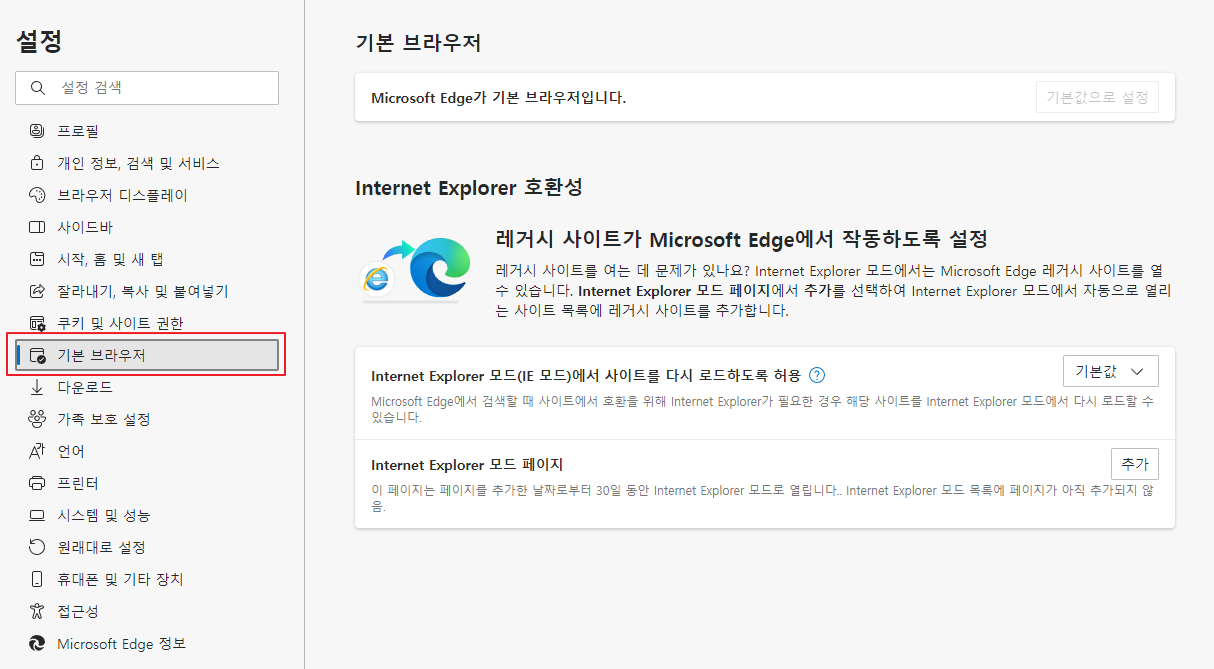Click the Internet Explorer 모드 페이지 label
Viewport: 1214px width, 669px height.
pyautogui.click(x=467, y=465)
